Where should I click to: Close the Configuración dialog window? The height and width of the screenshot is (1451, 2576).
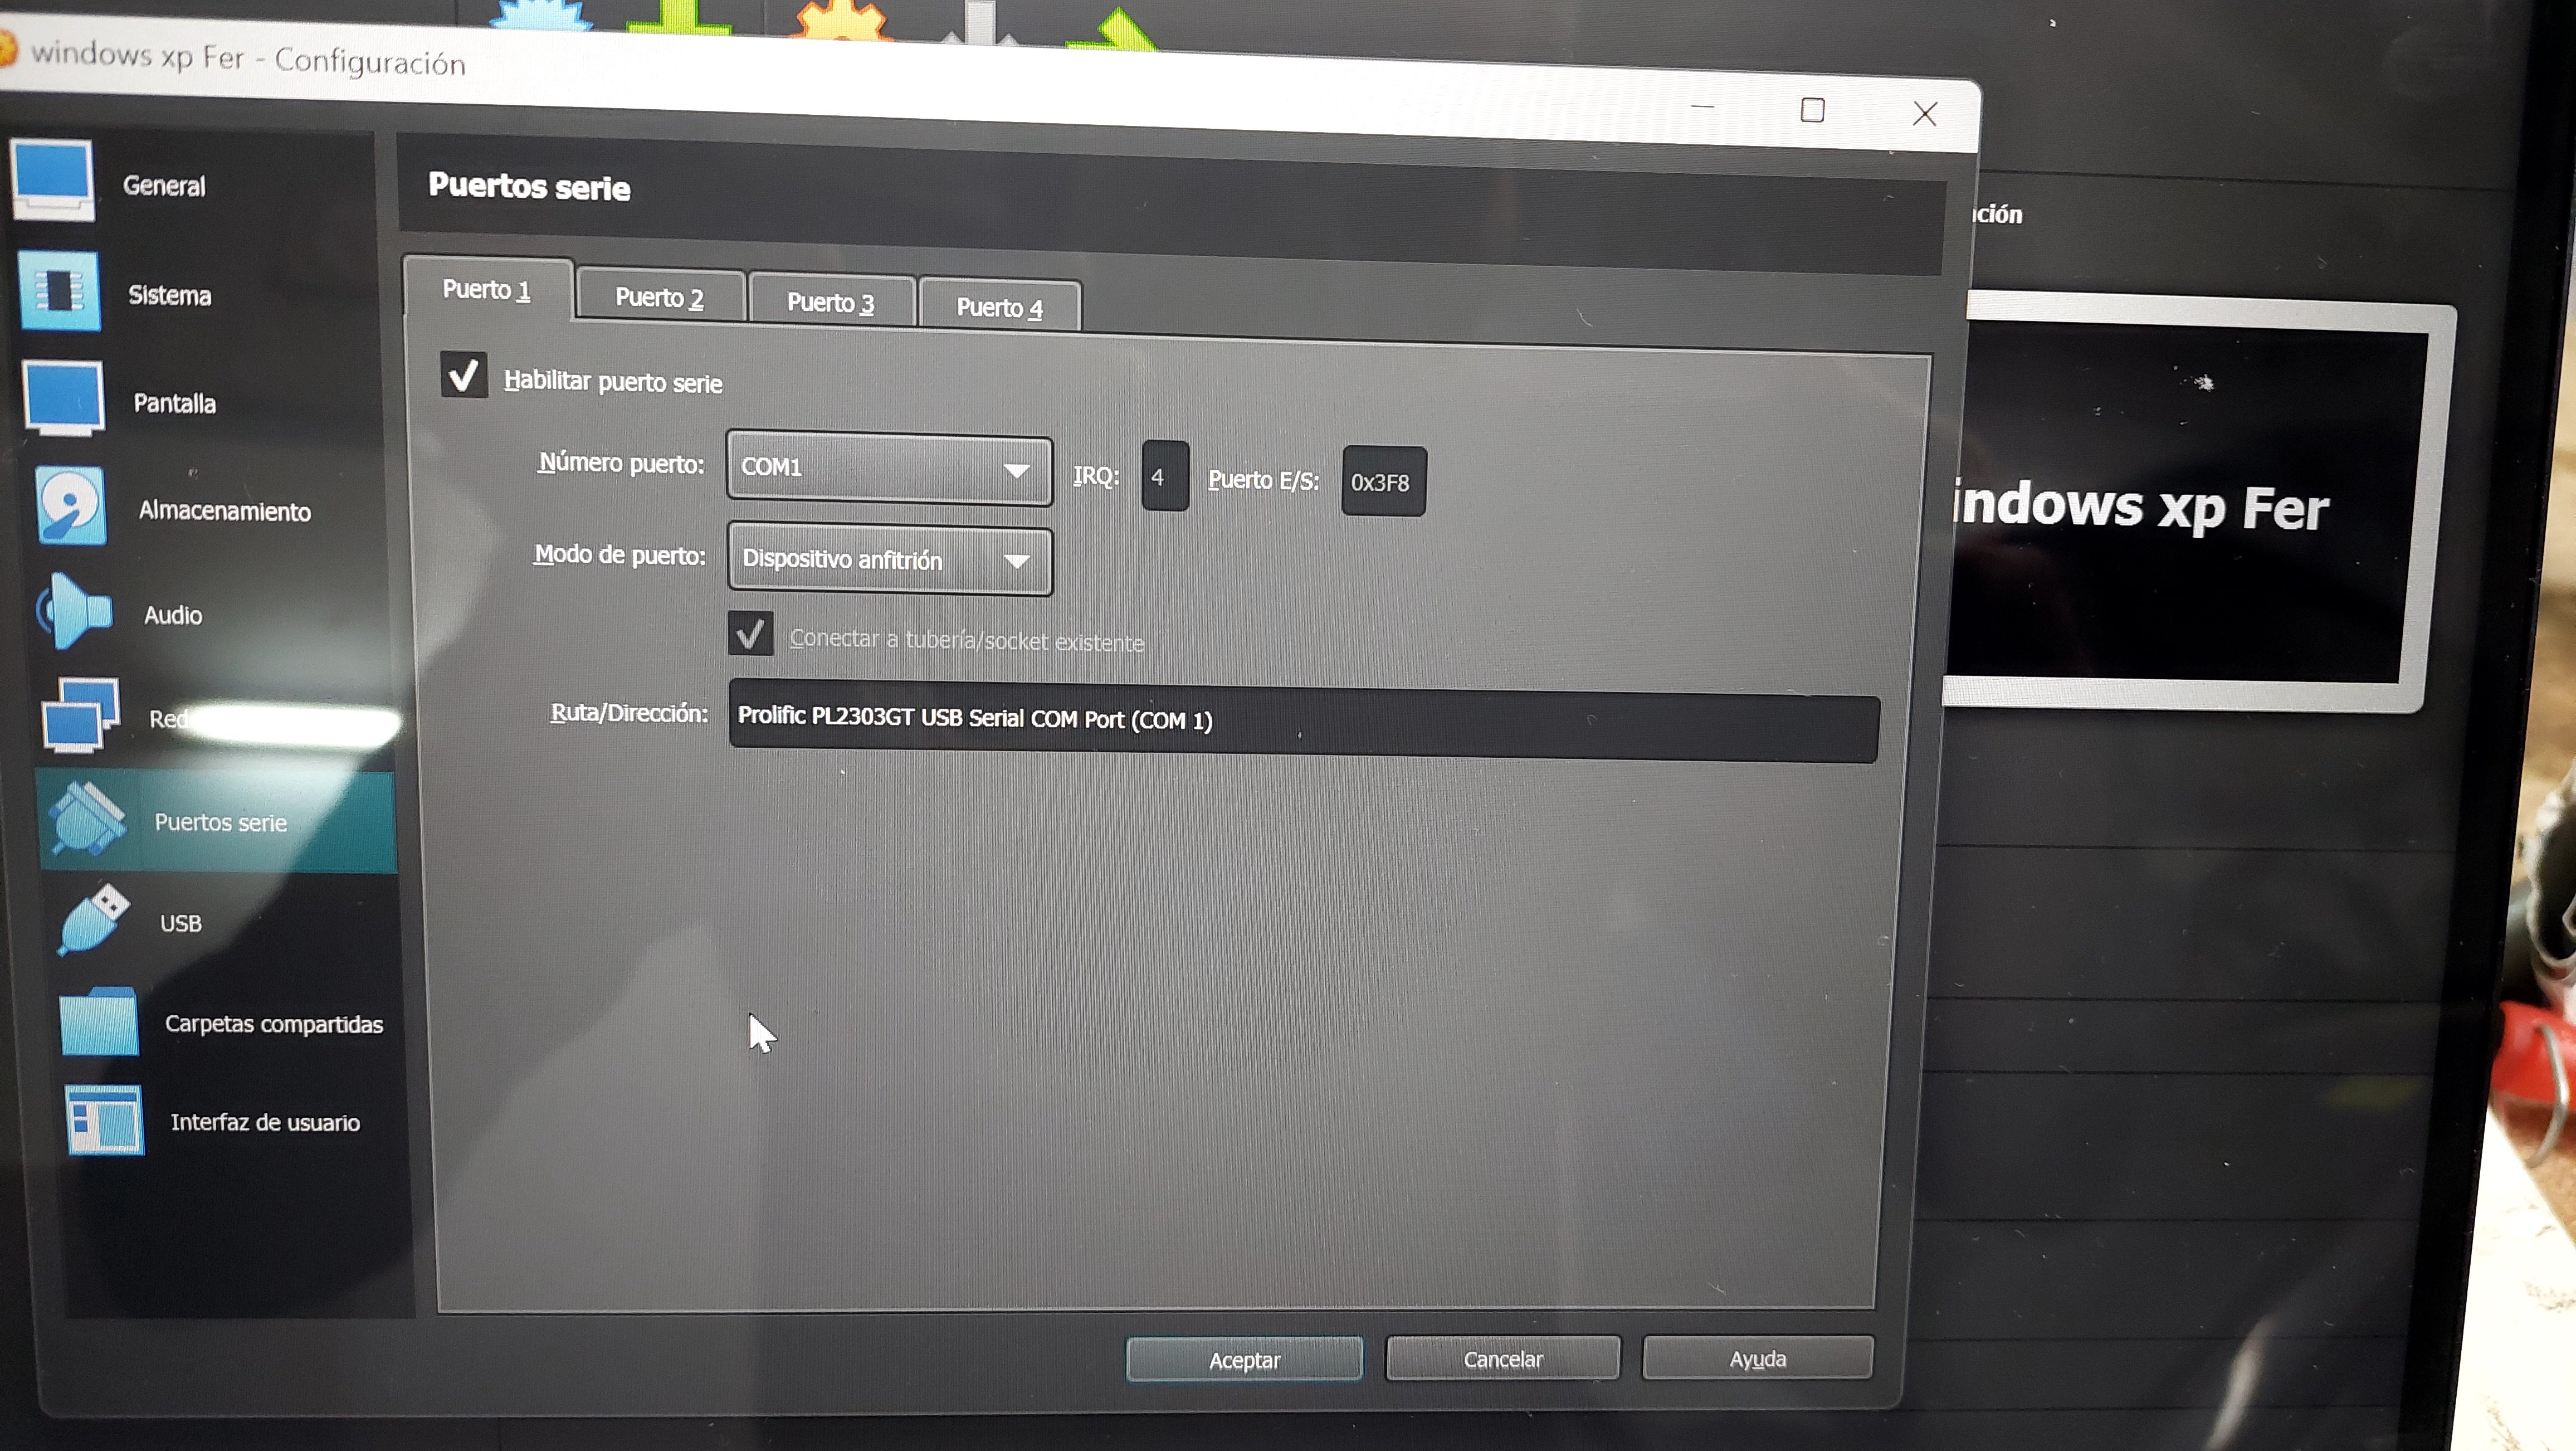(x=1925, y=114)
